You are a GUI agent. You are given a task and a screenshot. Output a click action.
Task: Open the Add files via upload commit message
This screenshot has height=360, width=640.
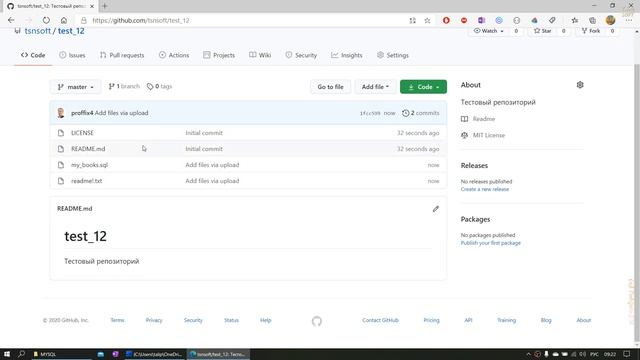(x=122, y=113)
